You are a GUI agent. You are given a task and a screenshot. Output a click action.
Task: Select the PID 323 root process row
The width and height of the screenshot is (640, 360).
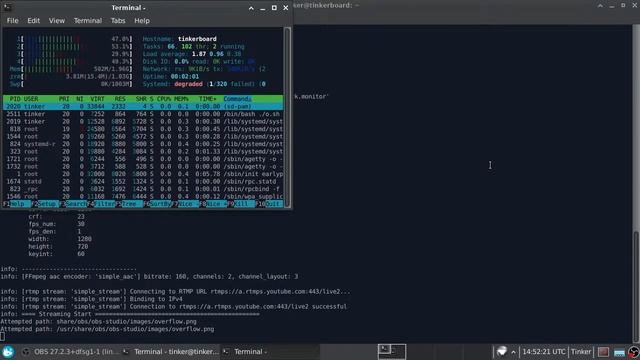click(x=143, y=151)
